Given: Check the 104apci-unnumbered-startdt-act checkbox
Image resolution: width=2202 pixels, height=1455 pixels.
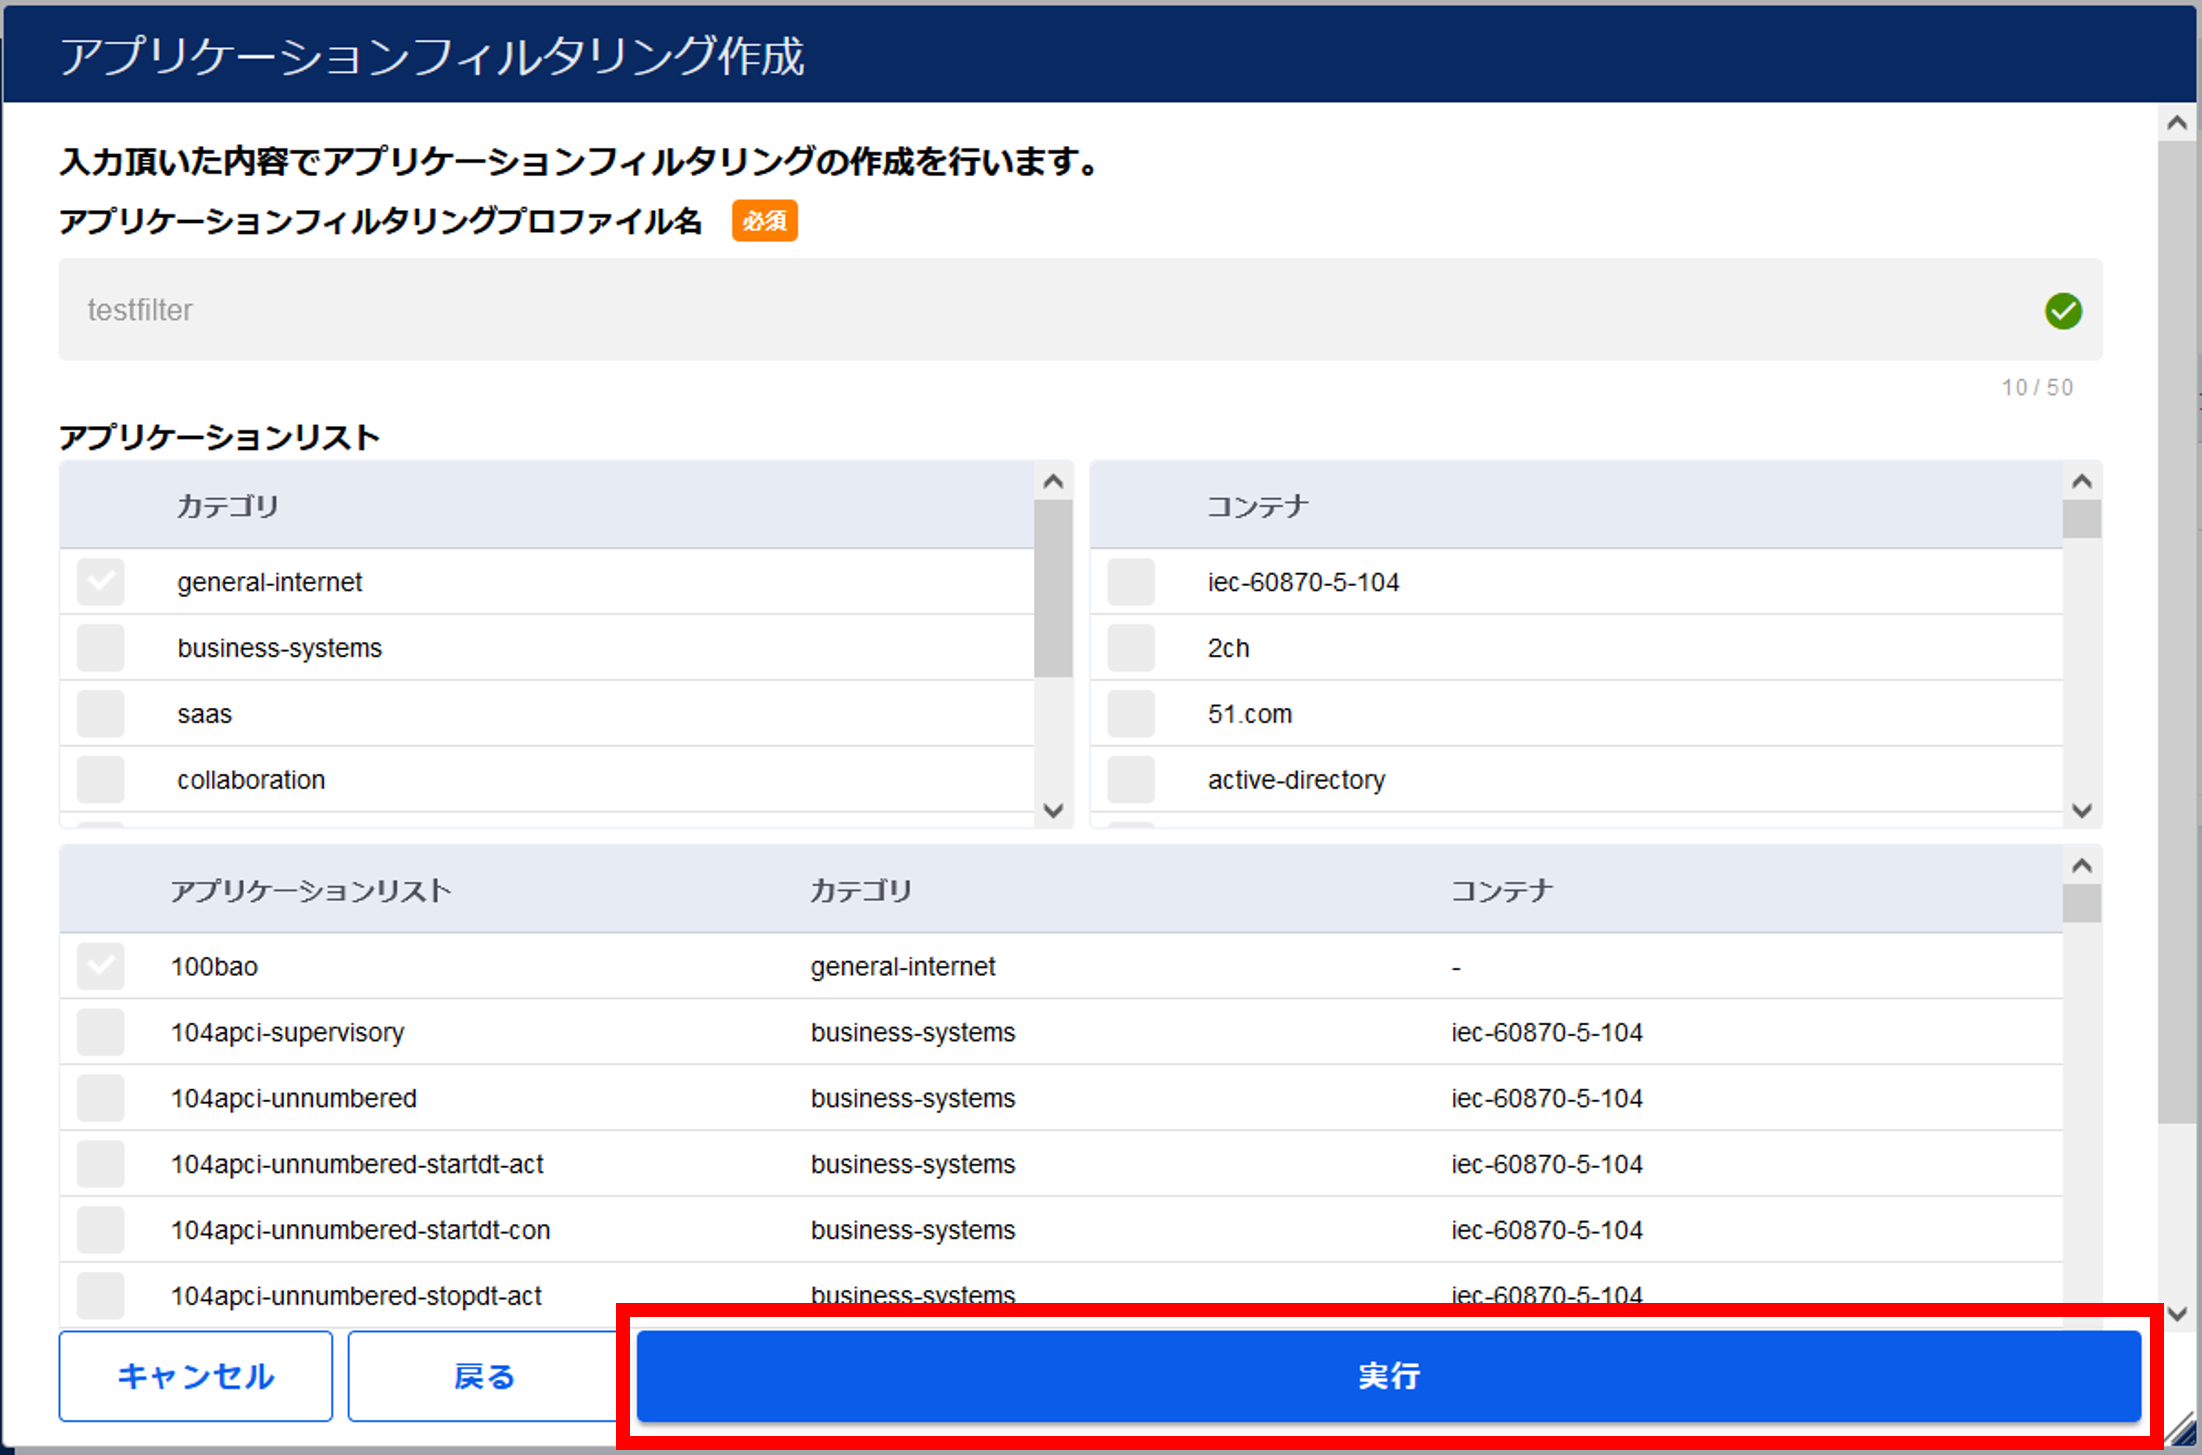Looking at the screenshot, I should pyautogui.click(x=101, y=1164).
